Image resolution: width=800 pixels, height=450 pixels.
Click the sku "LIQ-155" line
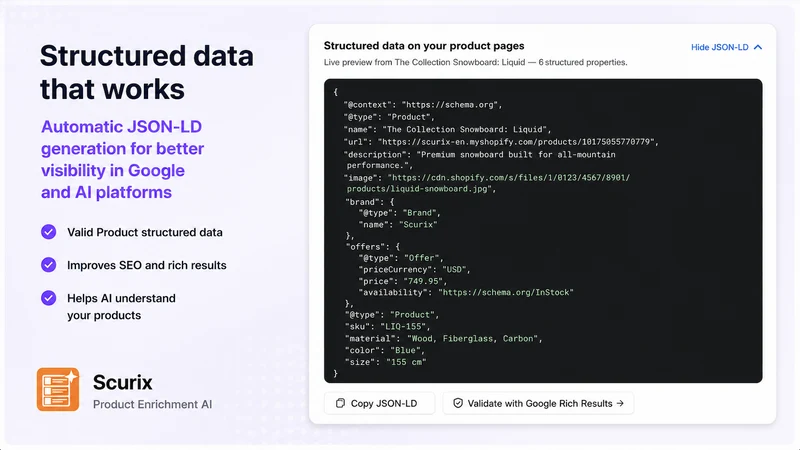point(387,327)
